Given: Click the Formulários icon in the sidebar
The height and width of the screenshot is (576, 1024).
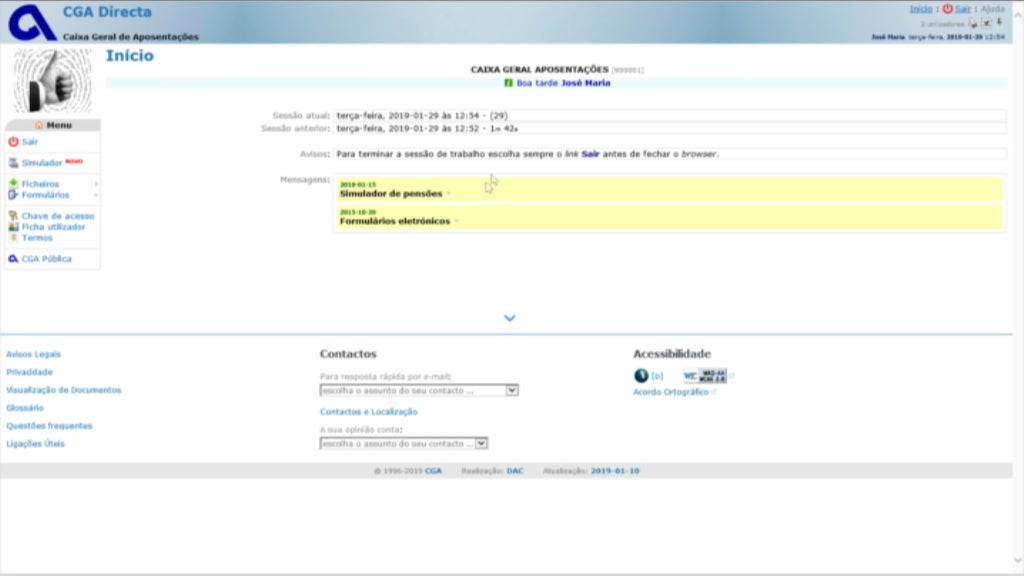Looking at the screenshot, I should click(13, 192).
